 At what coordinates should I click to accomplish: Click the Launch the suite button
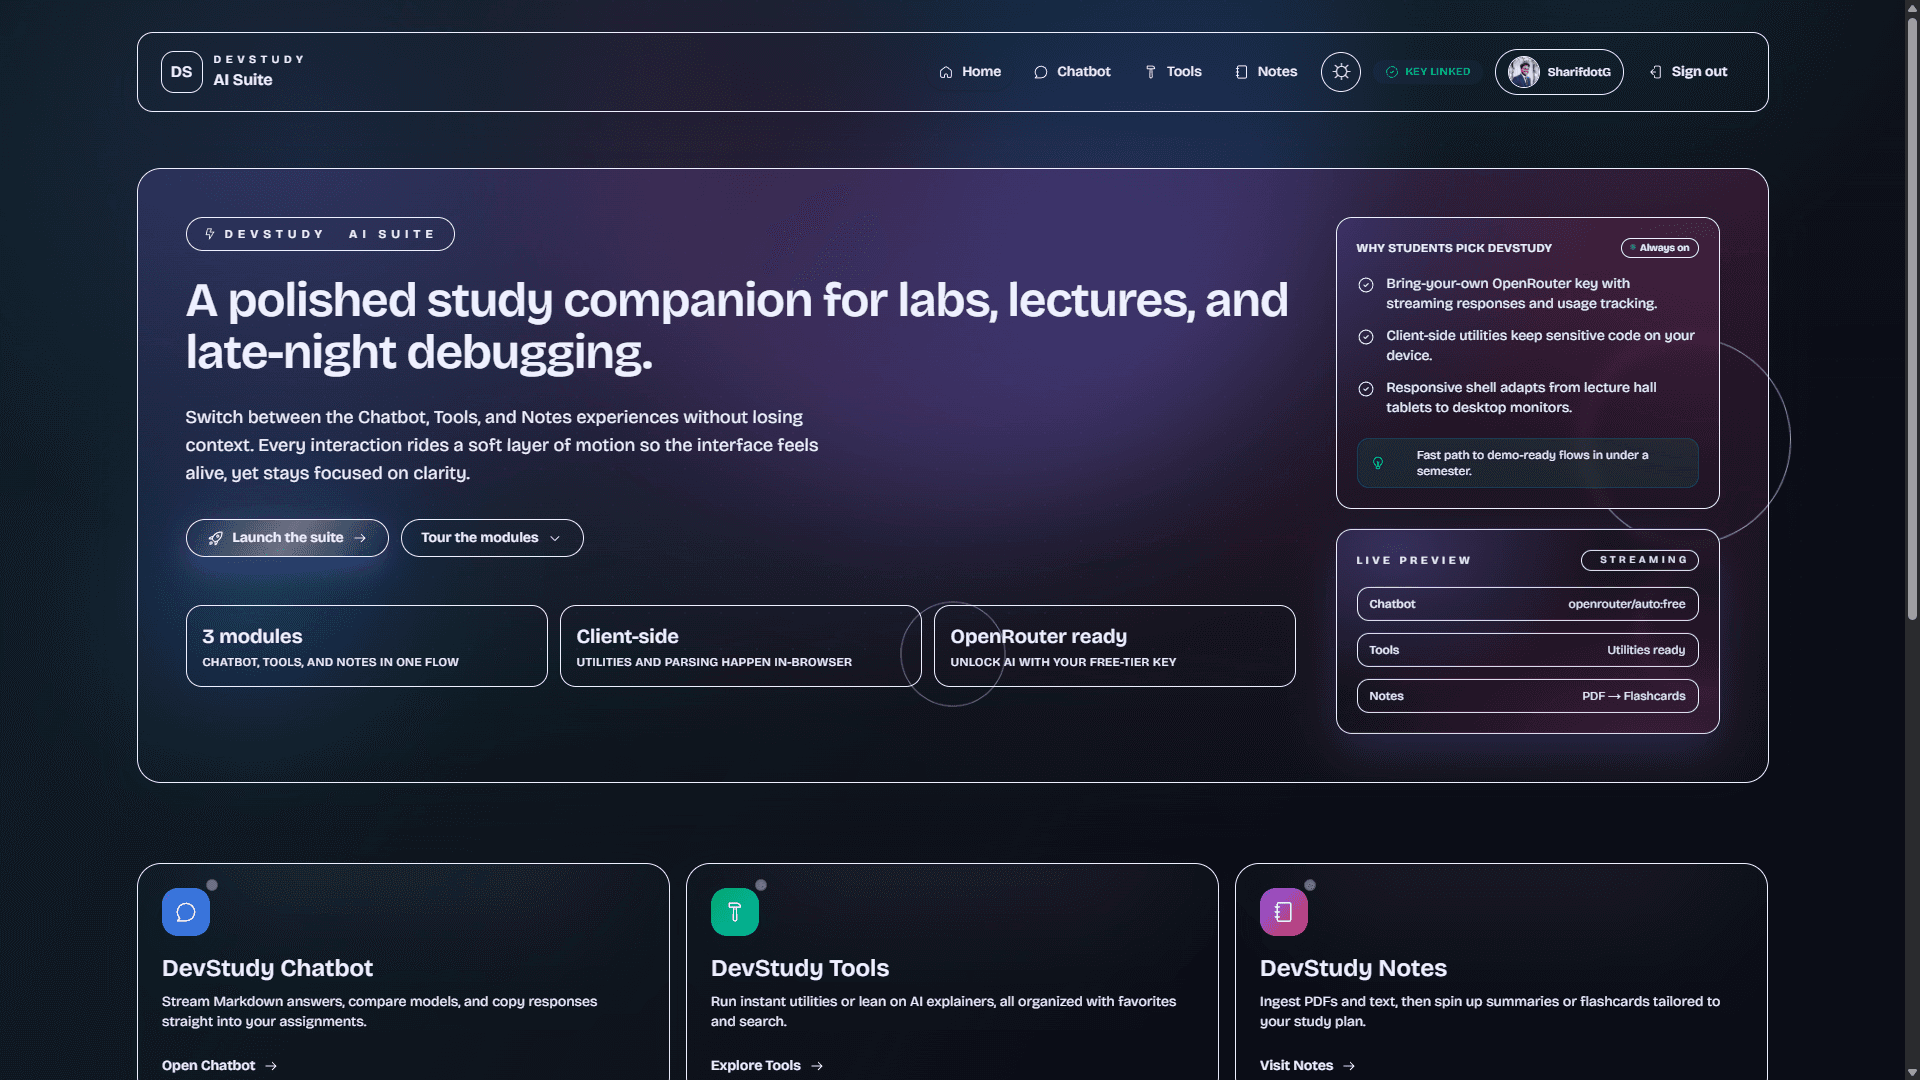[286, 538]
